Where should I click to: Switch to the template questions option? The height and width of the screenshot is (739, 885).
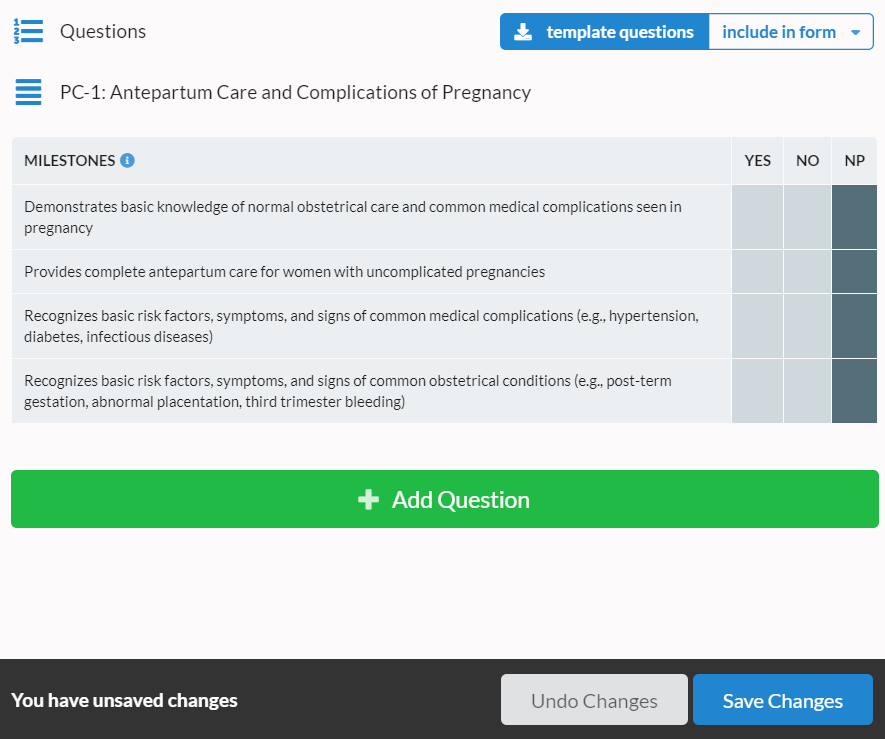click(x=603, y=31)
